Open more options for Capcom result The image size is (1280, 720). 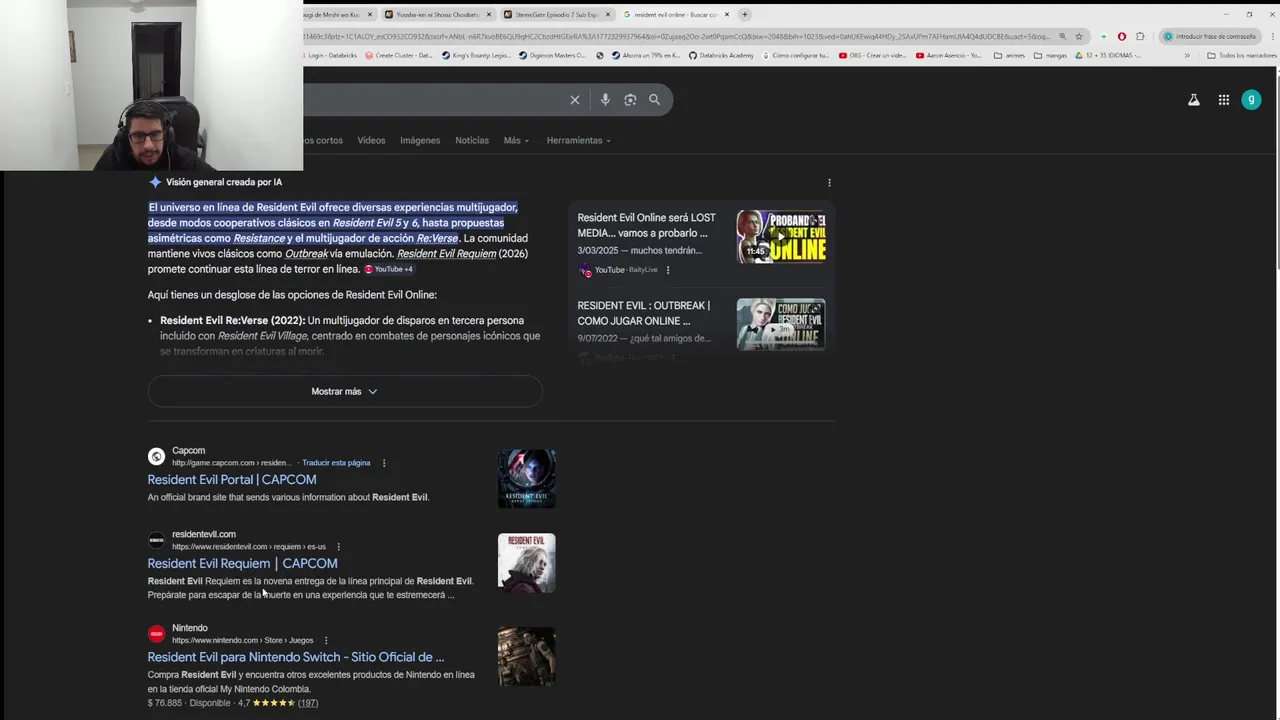[x=384, y=463]
